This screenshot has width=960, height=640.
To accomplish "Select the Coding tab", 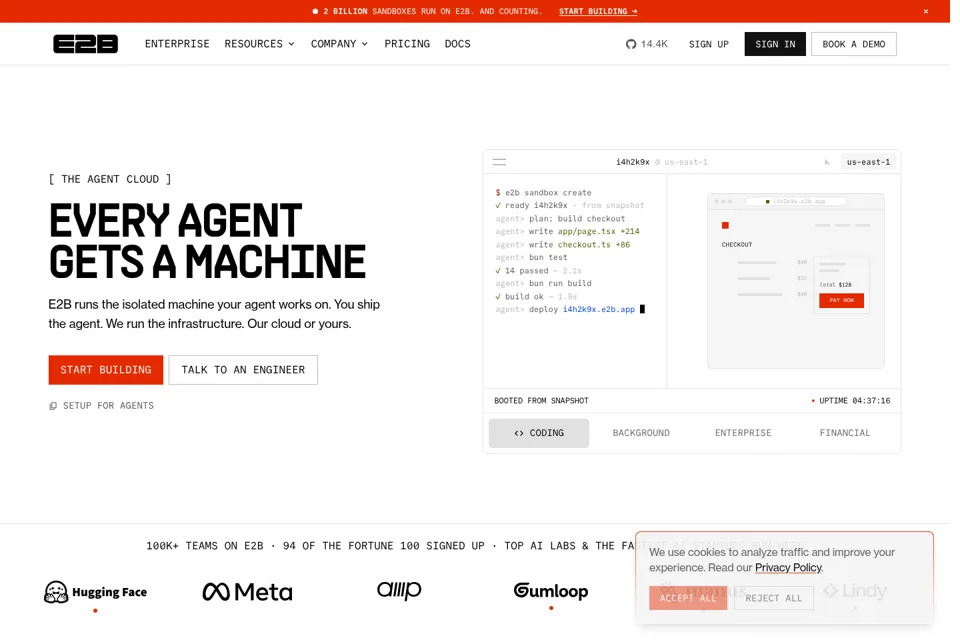I will tap(539, 433).
